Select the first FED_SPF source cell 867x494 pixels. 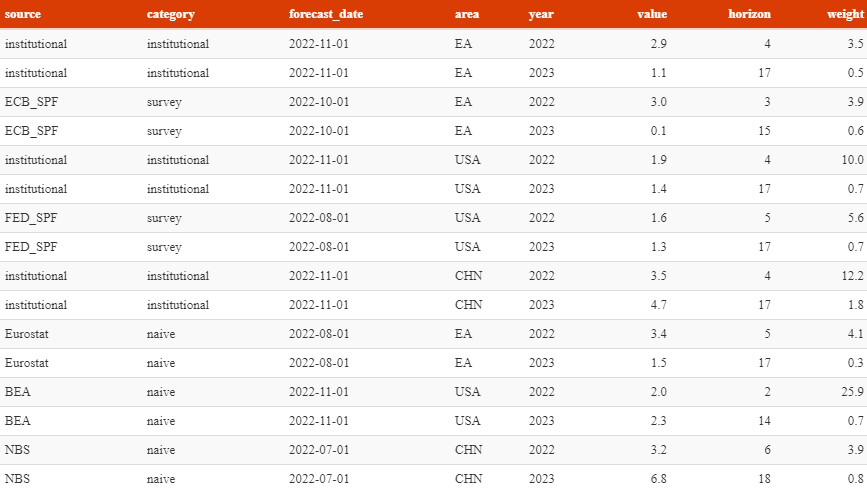(31, 218)
